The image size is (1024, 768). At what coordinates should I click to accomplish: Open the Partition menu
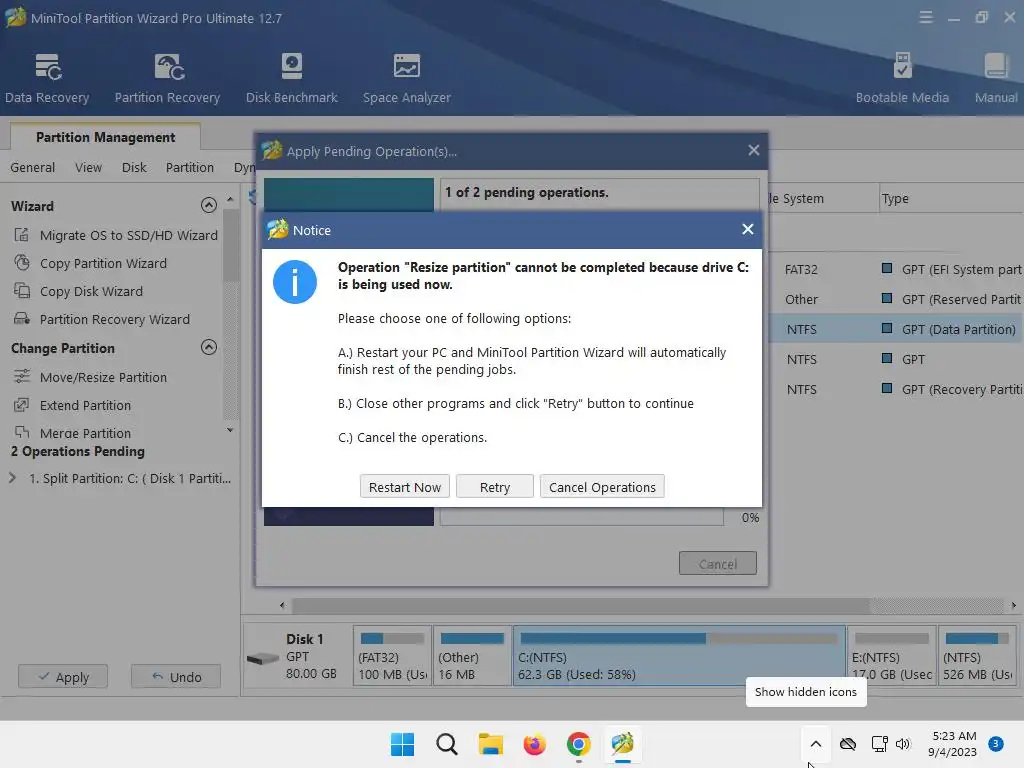(189, 167)
